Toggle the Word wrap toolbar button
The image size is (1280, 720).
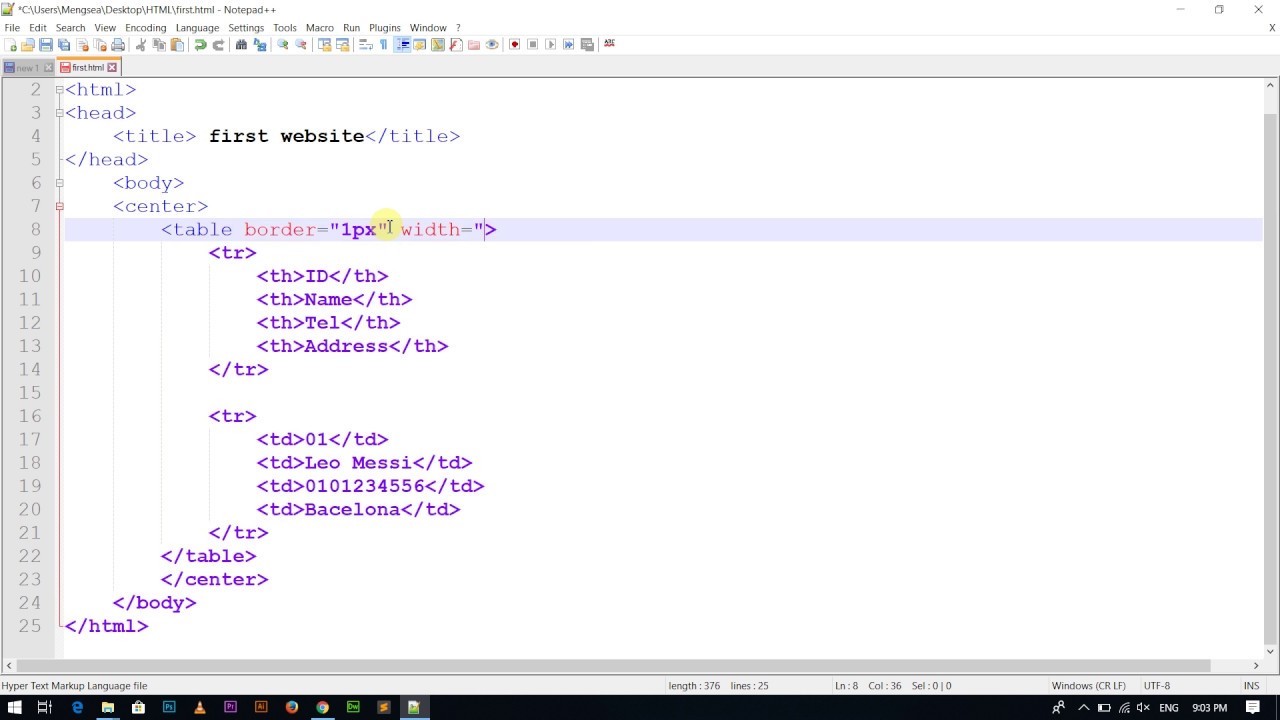(366, 45)
